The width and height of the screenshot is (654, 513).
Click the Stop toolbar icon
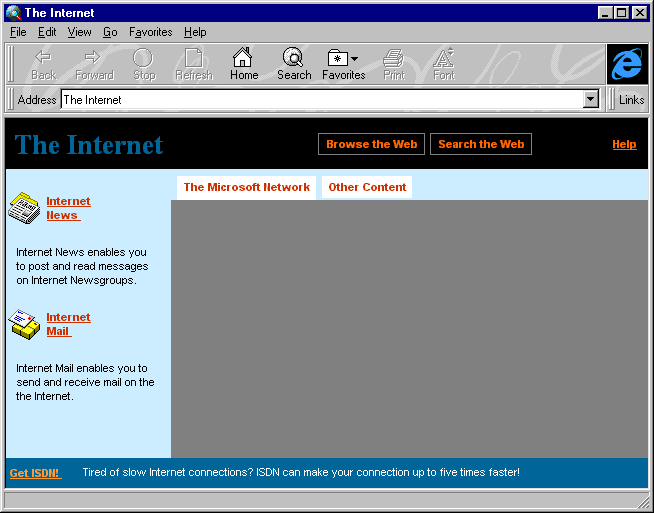[x=143, y=58]
